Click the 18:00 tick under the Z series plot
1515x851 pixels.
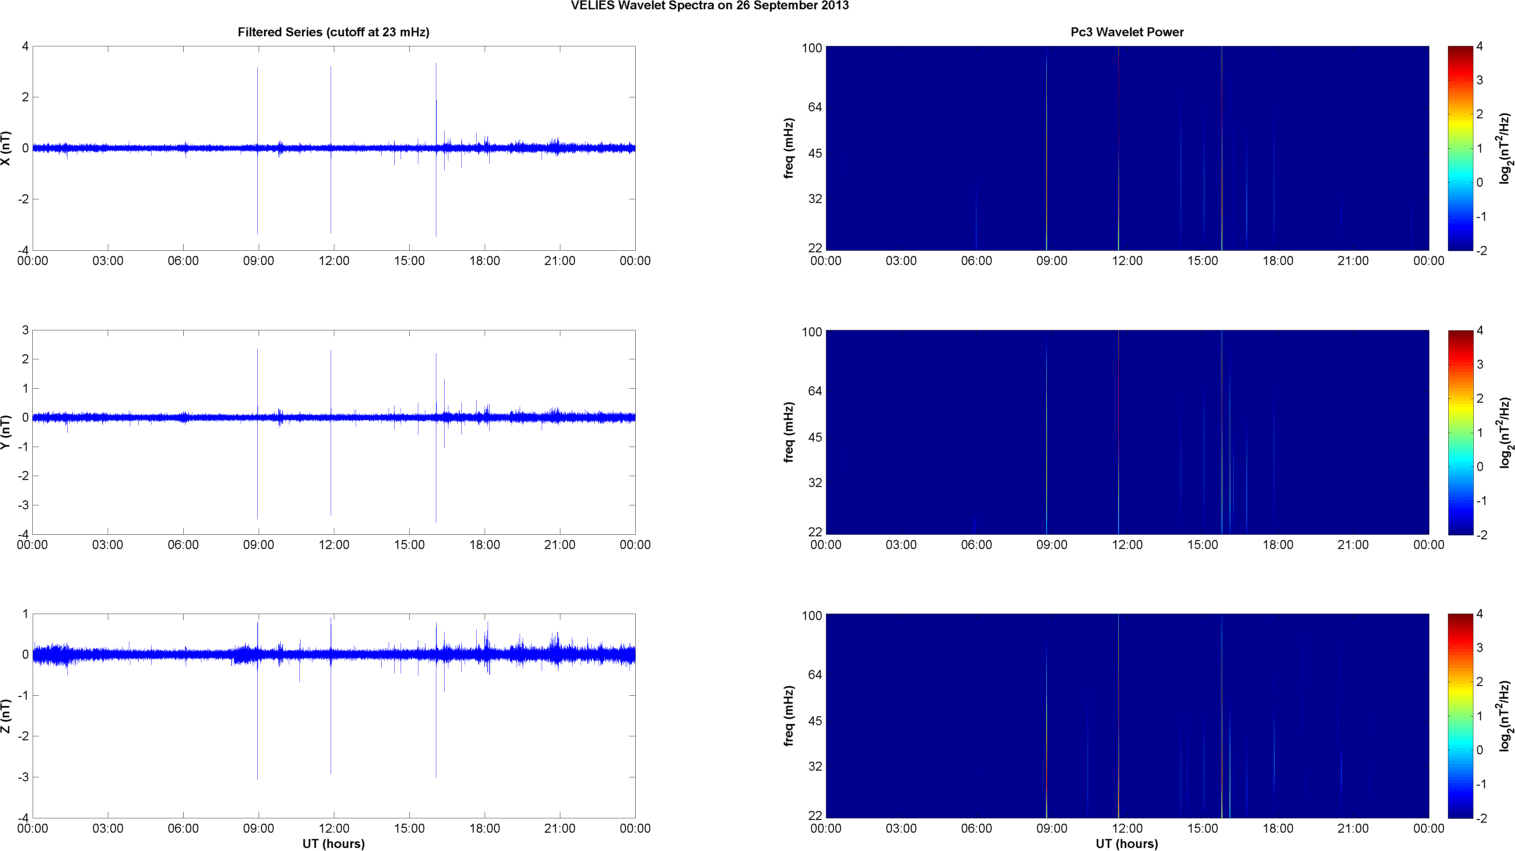coord(485,829)
